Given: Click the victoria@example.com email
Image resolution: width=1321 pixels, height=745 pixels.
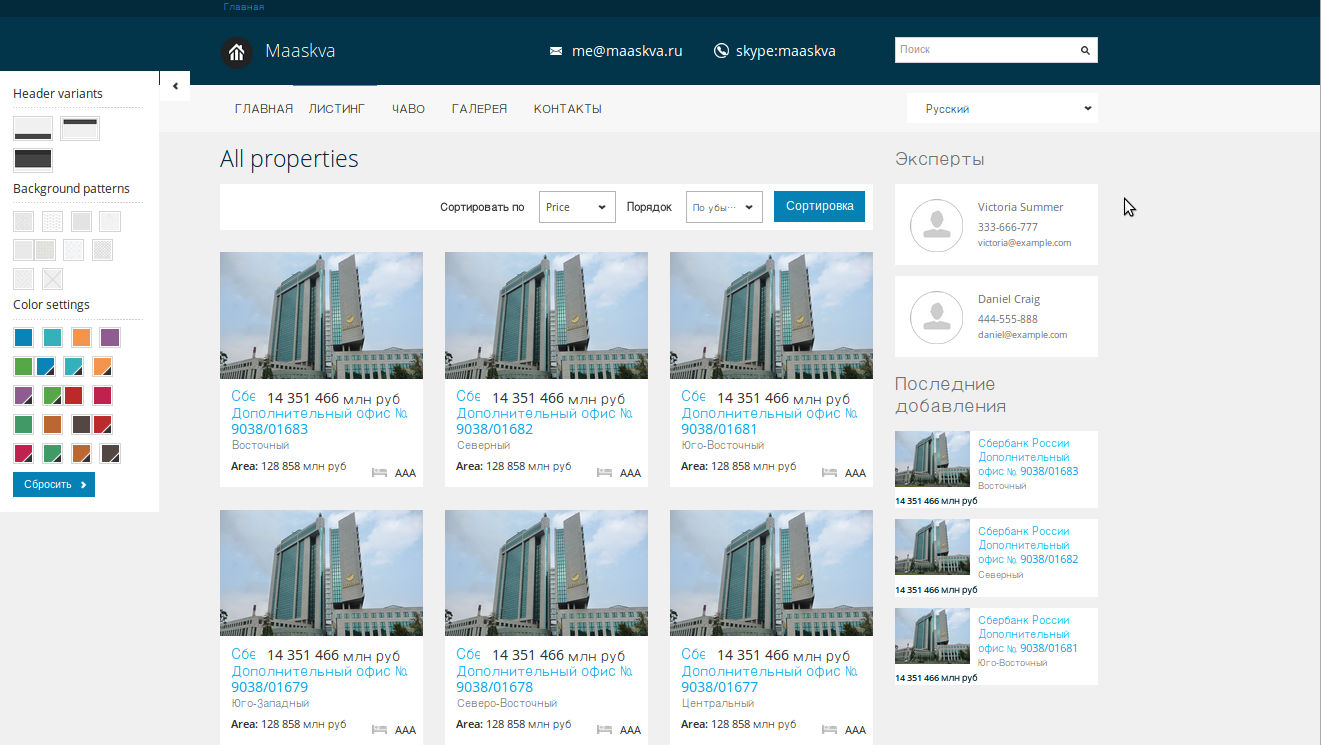Looking at the screenshot, I should pyautogui.click(x=1025, y=243).
